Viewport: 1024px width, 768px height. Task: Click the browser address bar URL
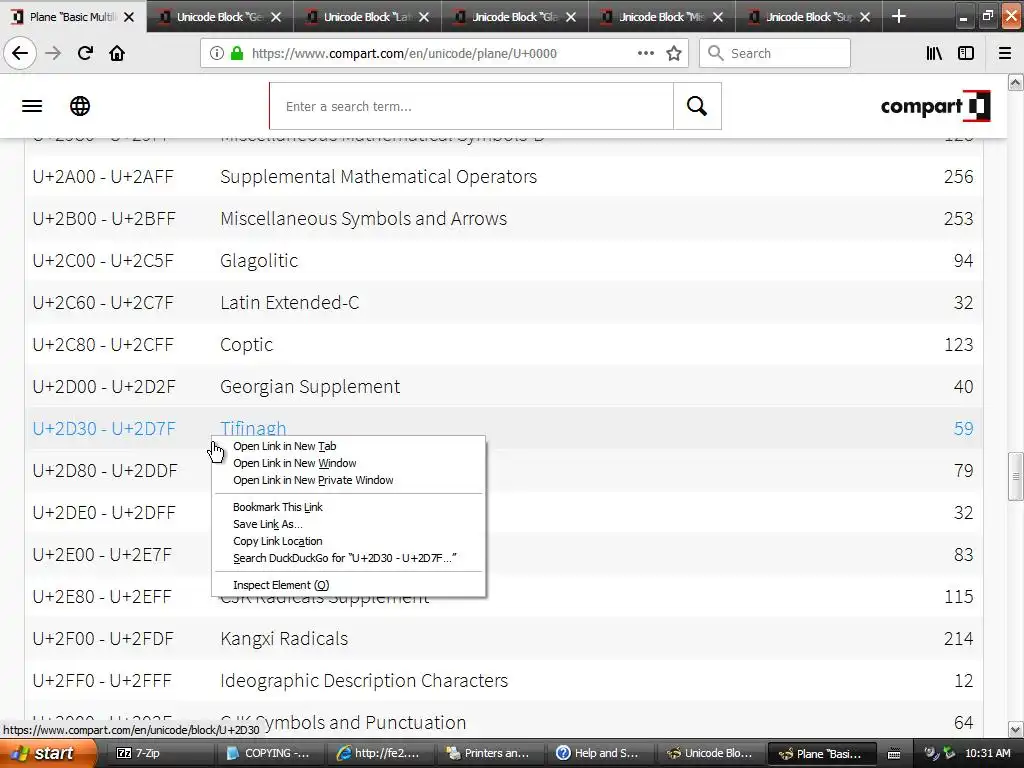pyautogui.click(x=404, y=54)
